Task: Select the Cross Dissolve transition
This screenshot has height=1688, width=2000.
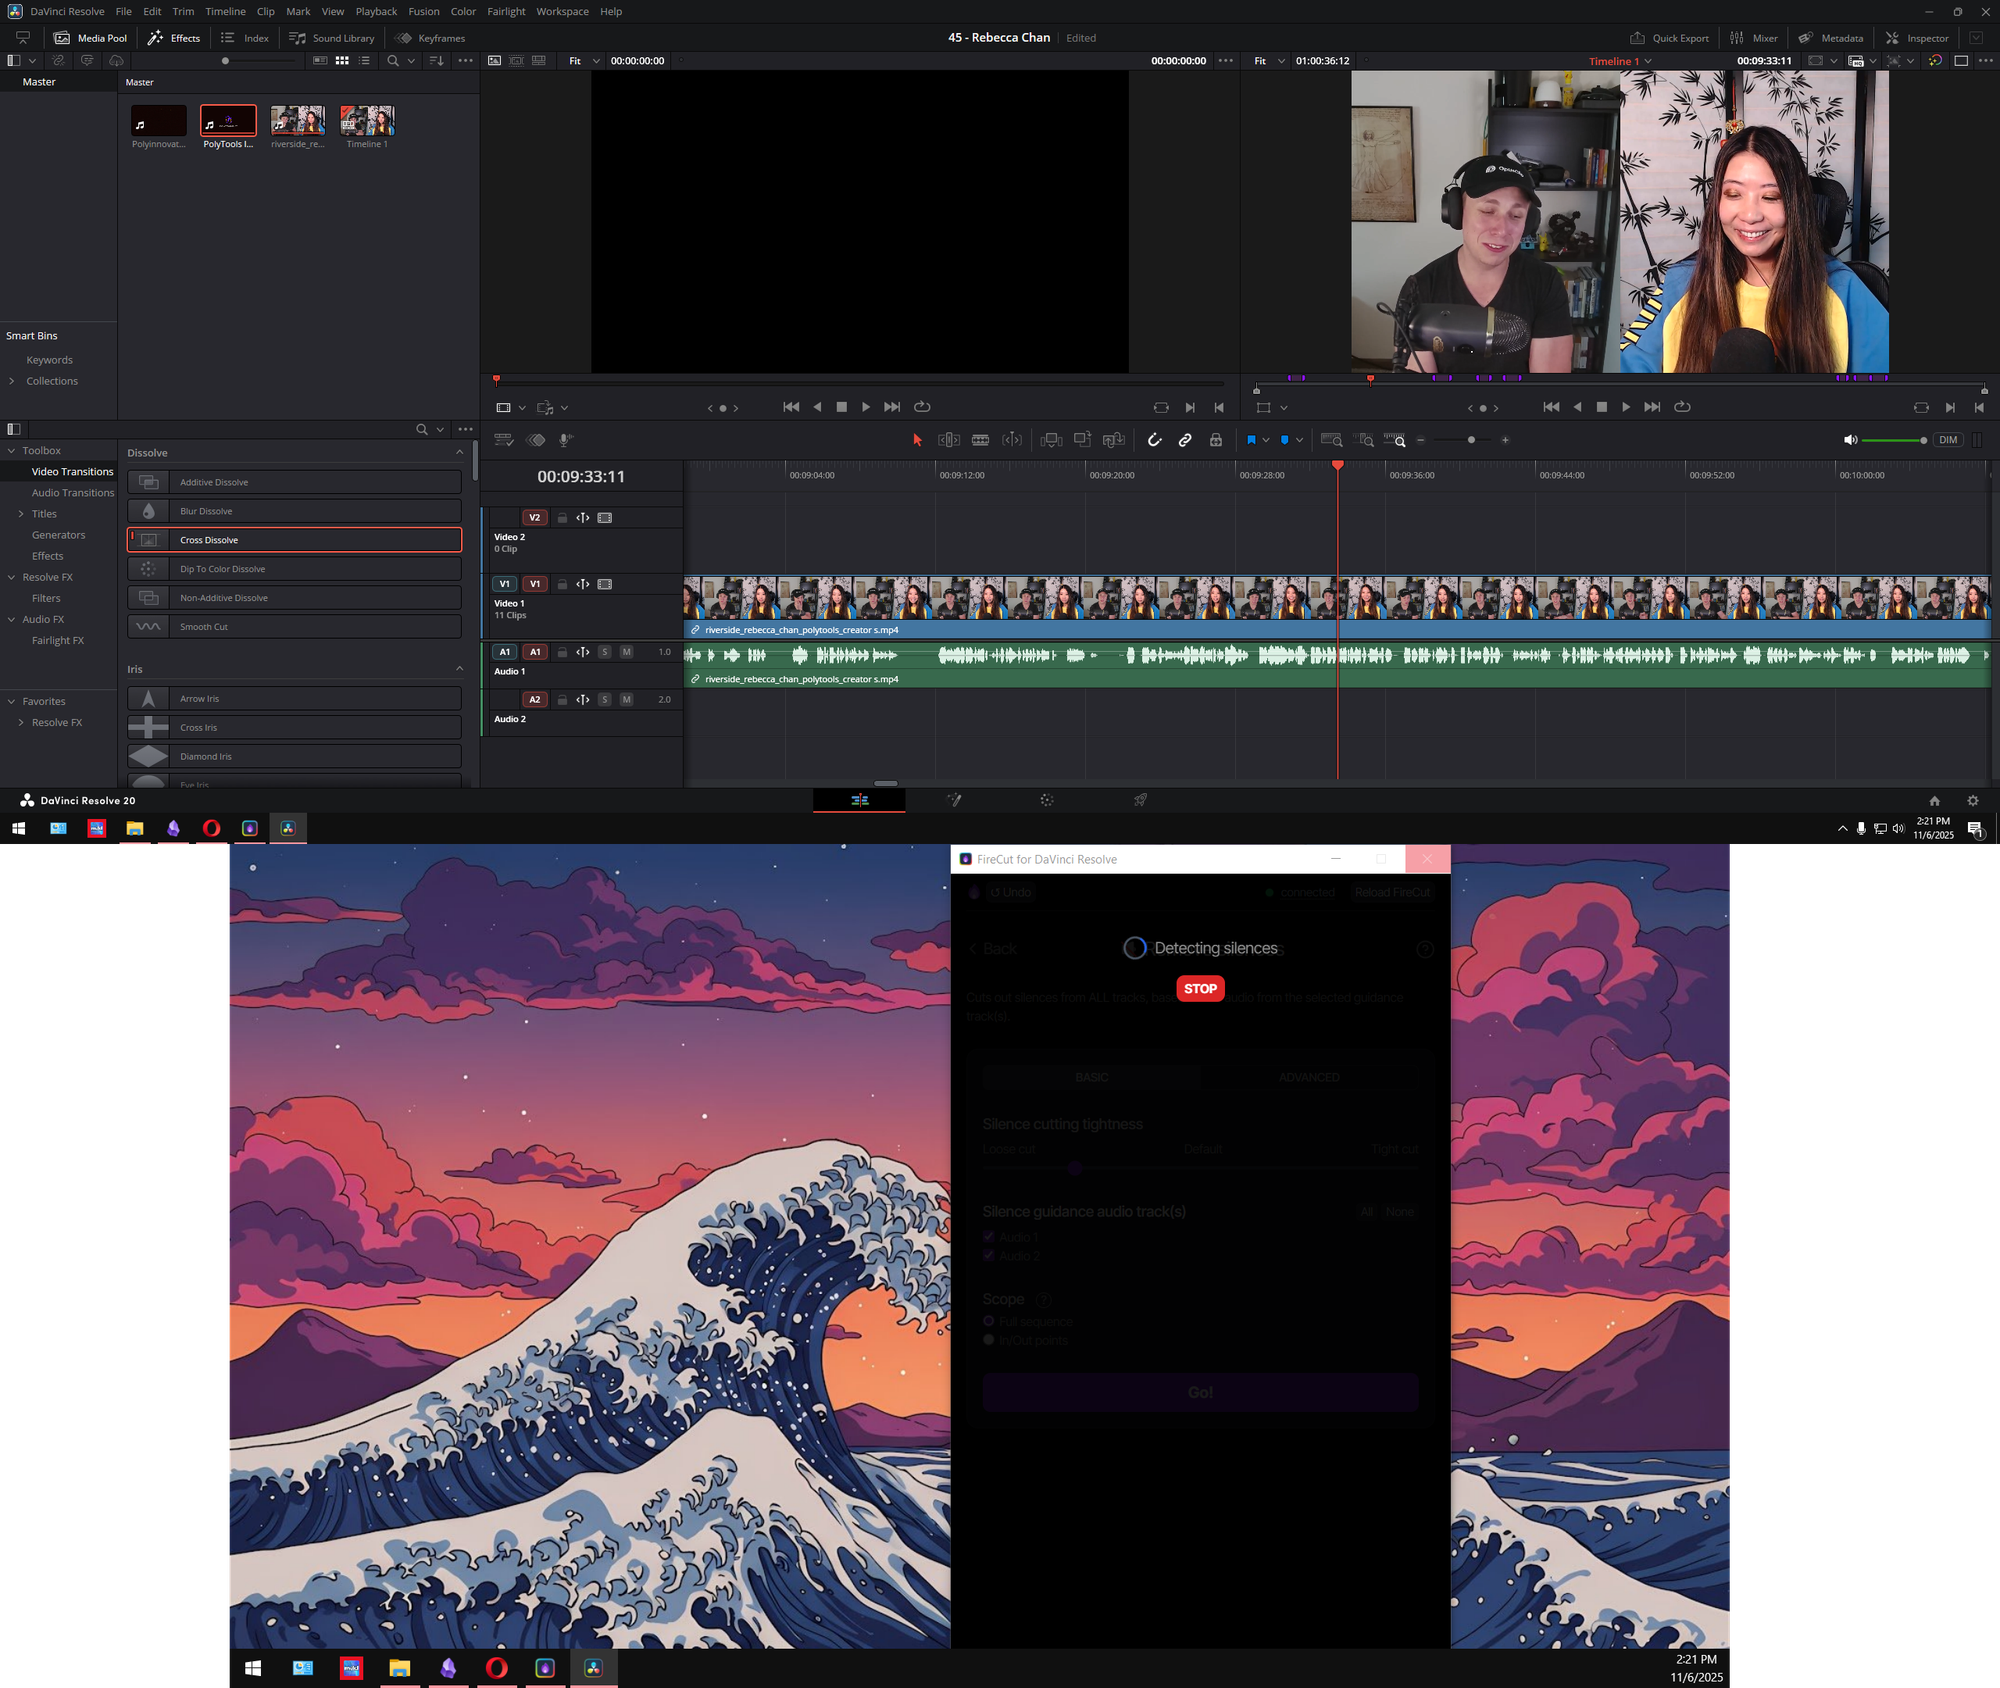Action: point(295,540)
